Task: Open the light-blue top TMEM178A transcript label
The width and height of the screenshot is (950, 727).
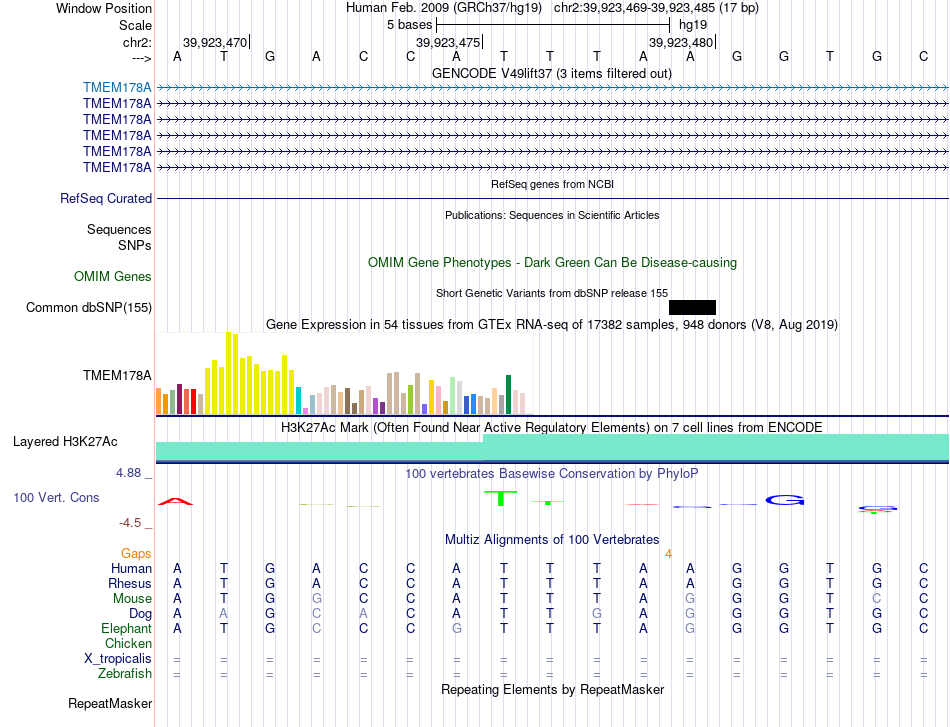Action: click(117, 87)
